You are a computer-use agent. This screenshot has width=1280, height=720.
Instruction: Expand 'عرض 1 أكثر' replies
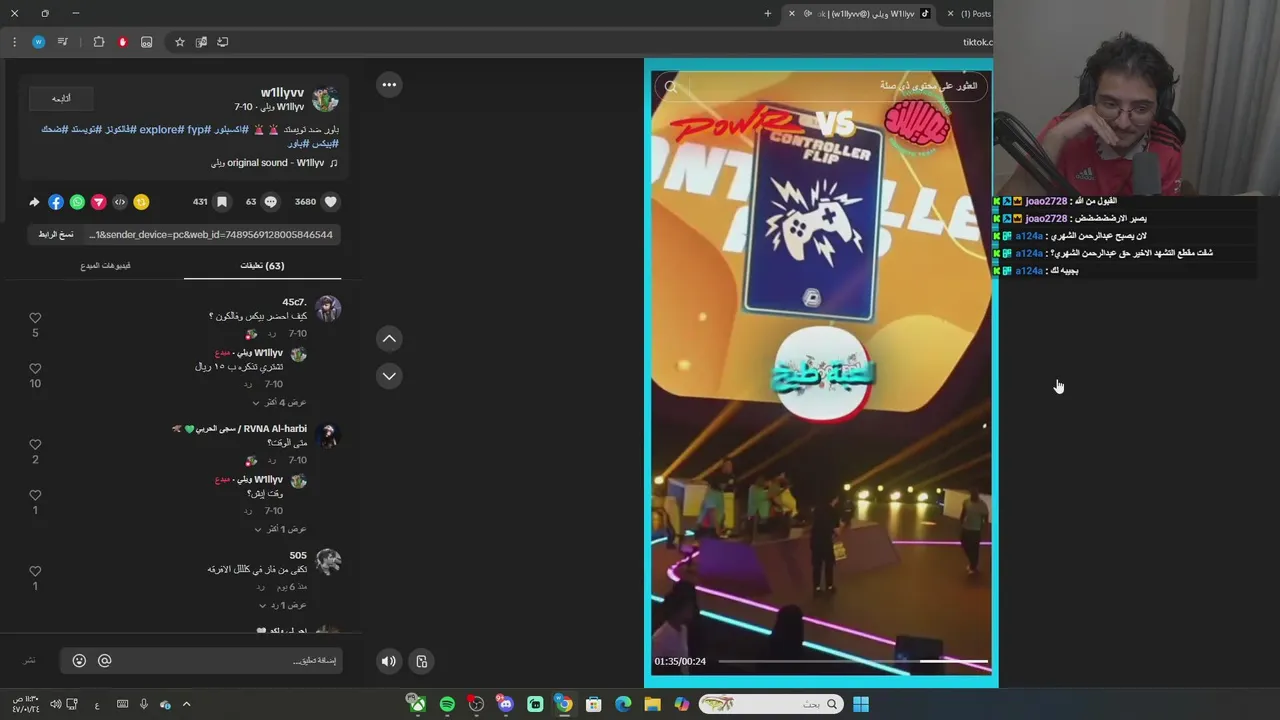coord(279,530)
